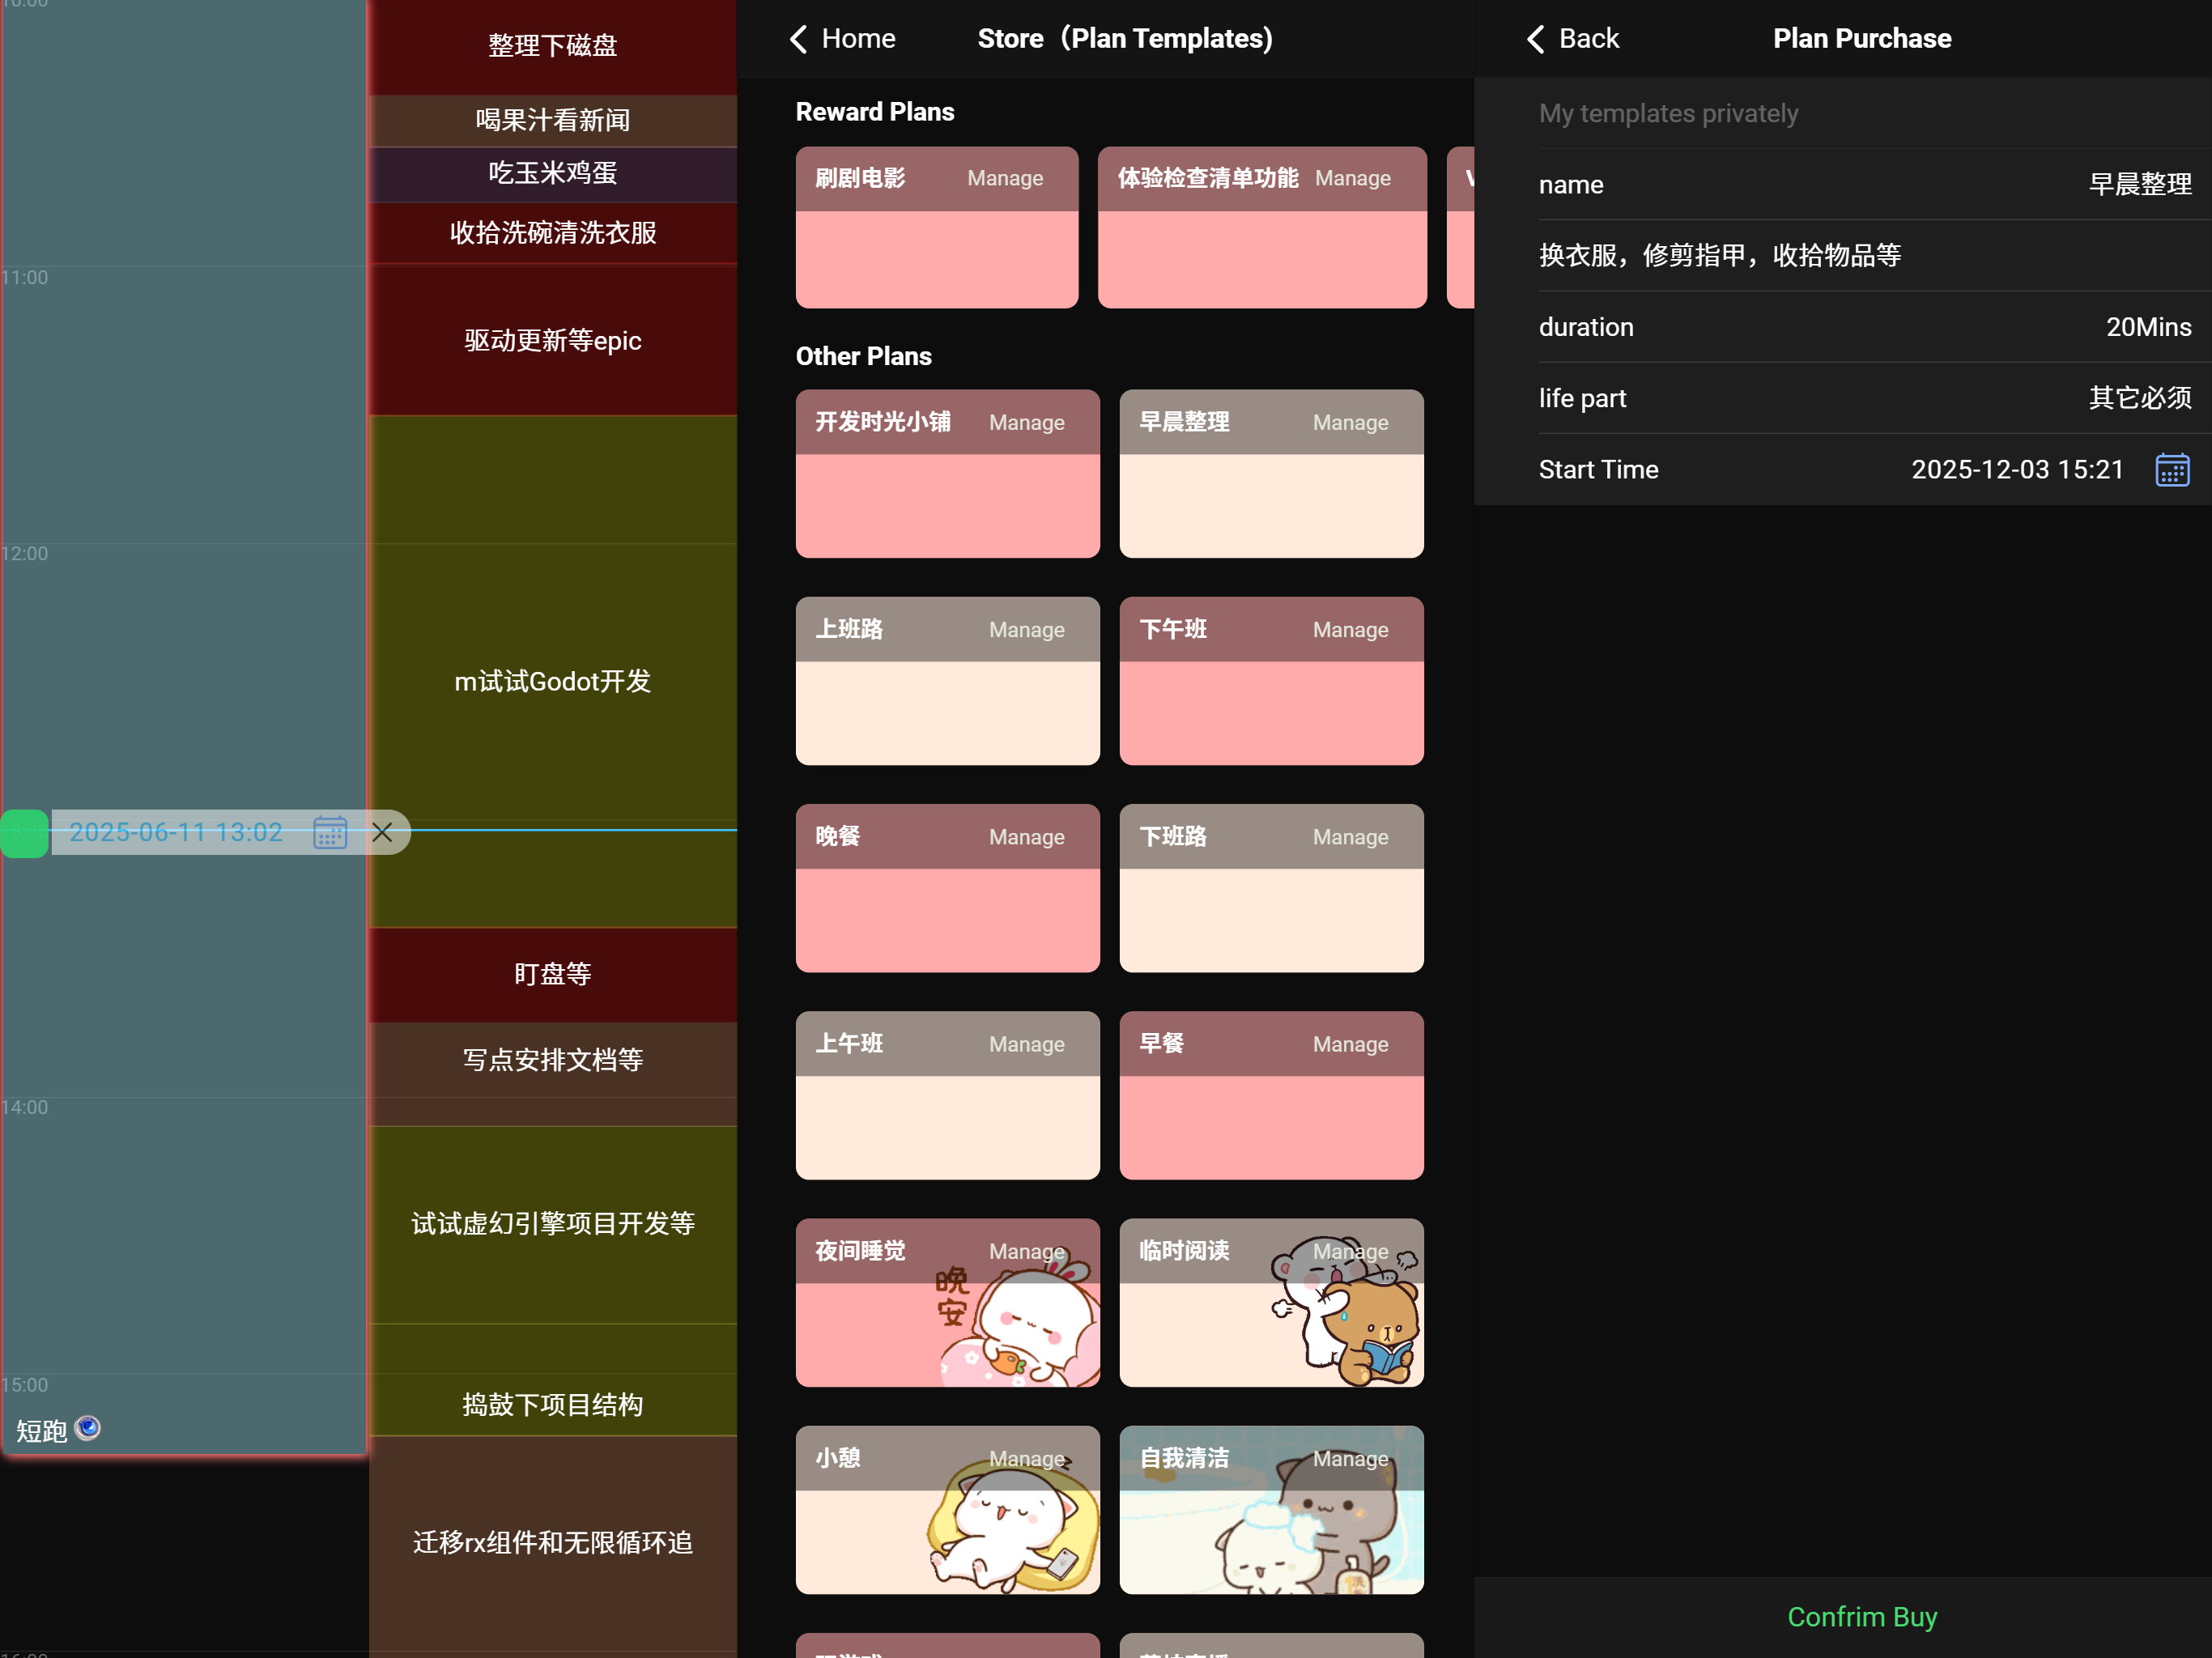This screenshot has height=1658, width=2212.
Task: Select the 驱动更新等epic schedule block
Action: point(553,340)
